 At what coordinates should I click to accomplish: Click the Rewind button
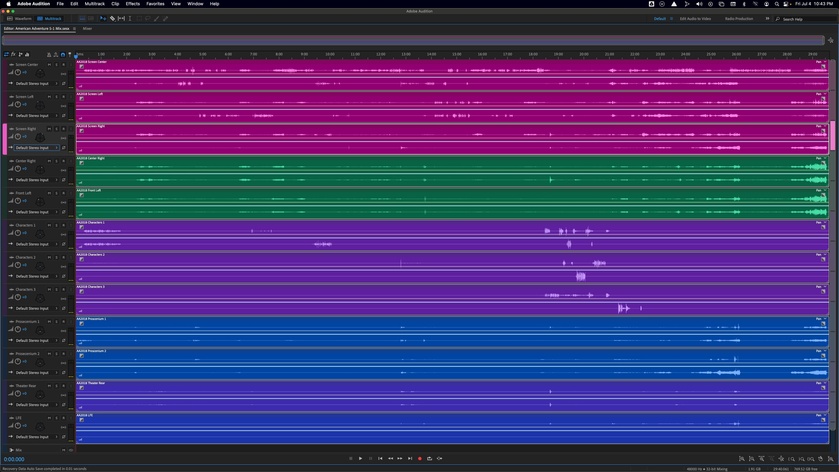[391, 459]
